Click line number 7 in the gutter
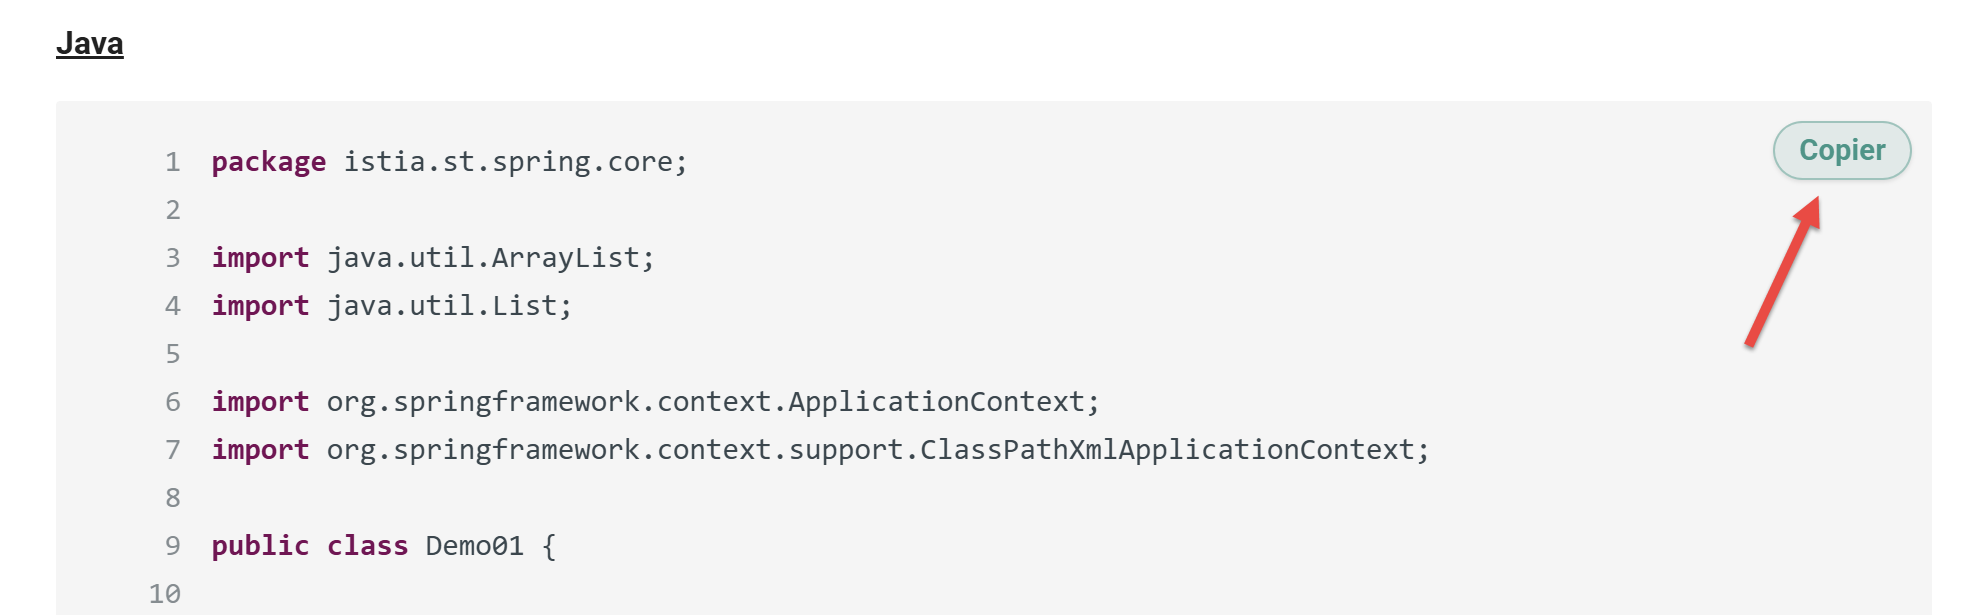 click(x=173, y=450)
